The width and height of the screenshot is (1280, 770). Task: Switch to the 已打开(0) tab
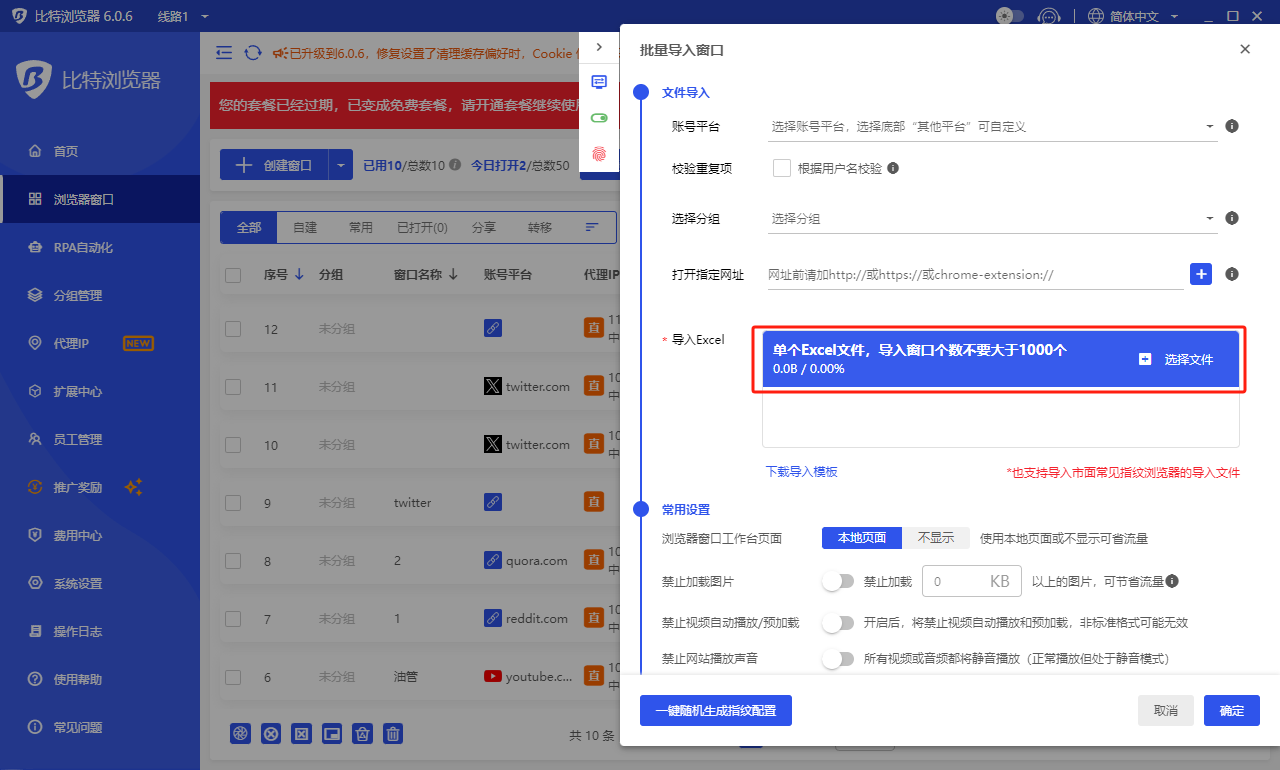422,228
